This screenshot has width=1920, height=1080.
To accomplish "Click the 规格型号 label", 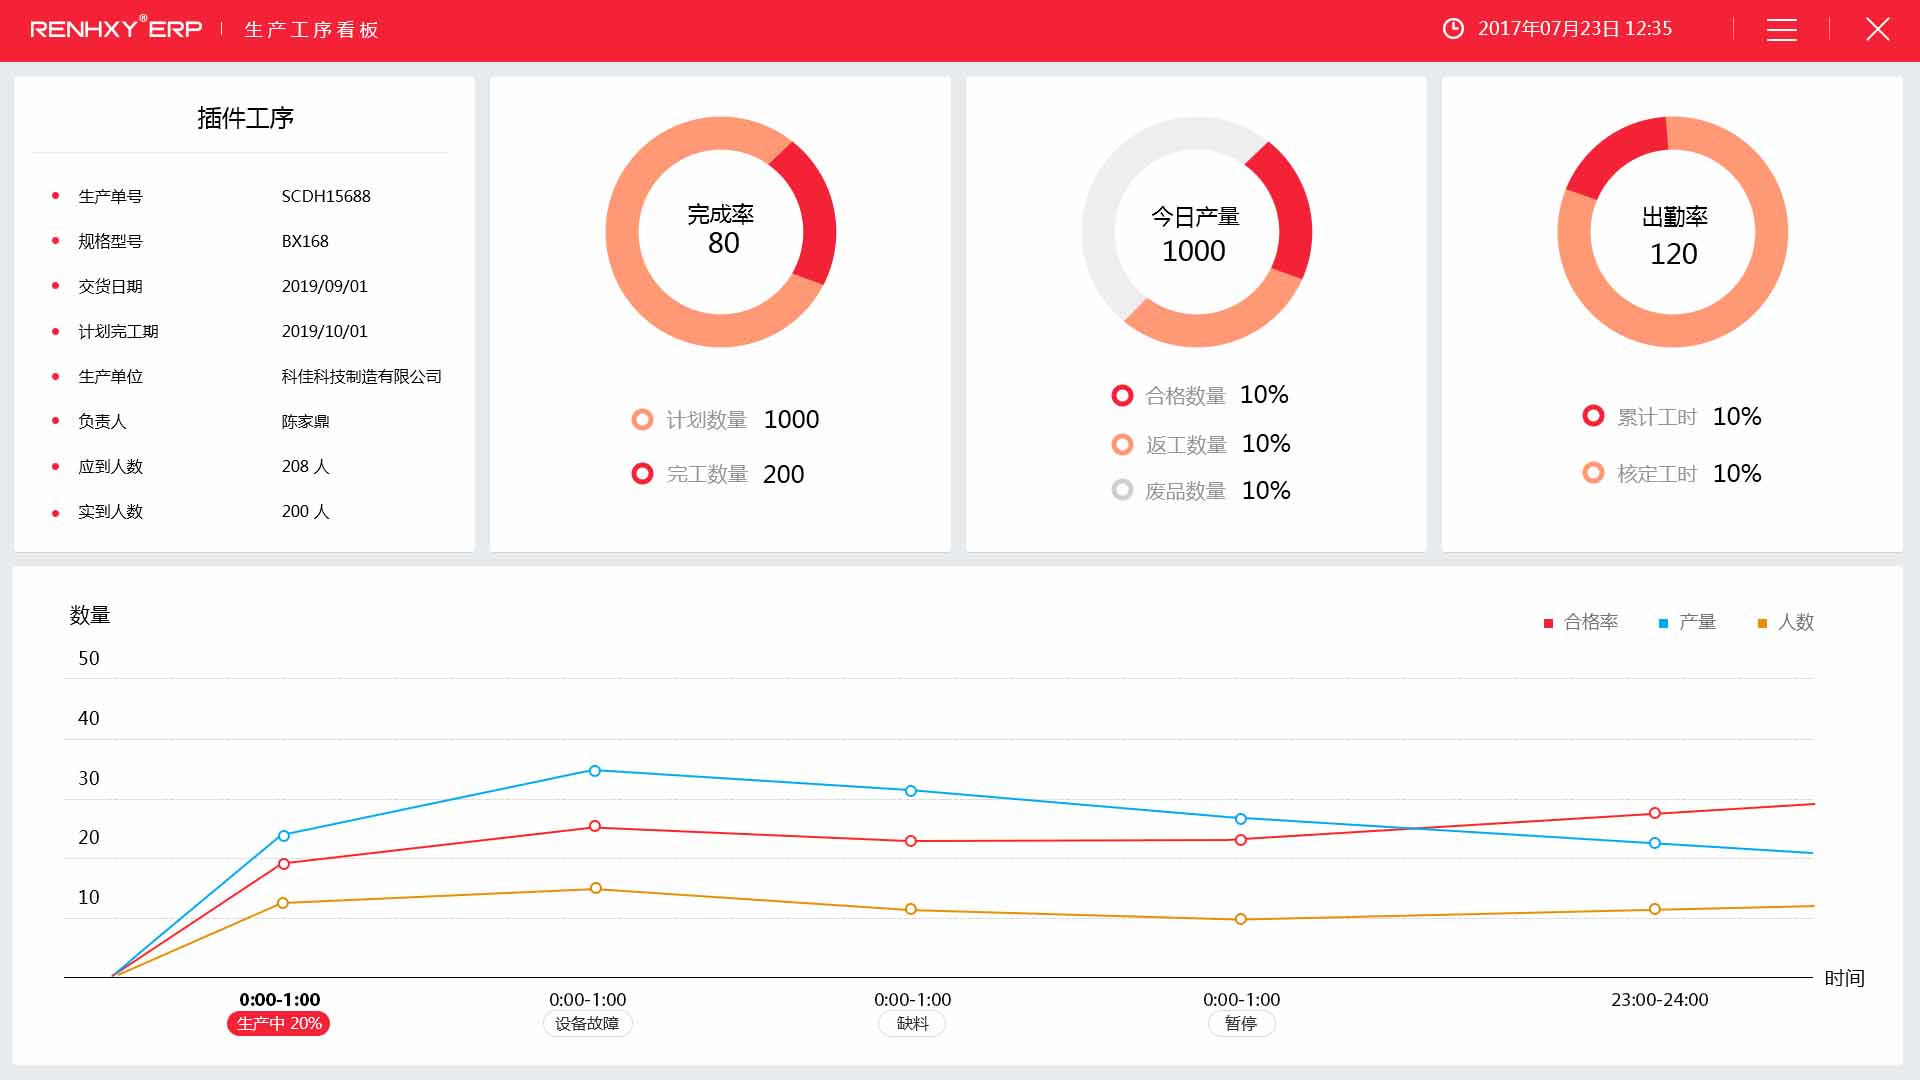I will (110, 241).
